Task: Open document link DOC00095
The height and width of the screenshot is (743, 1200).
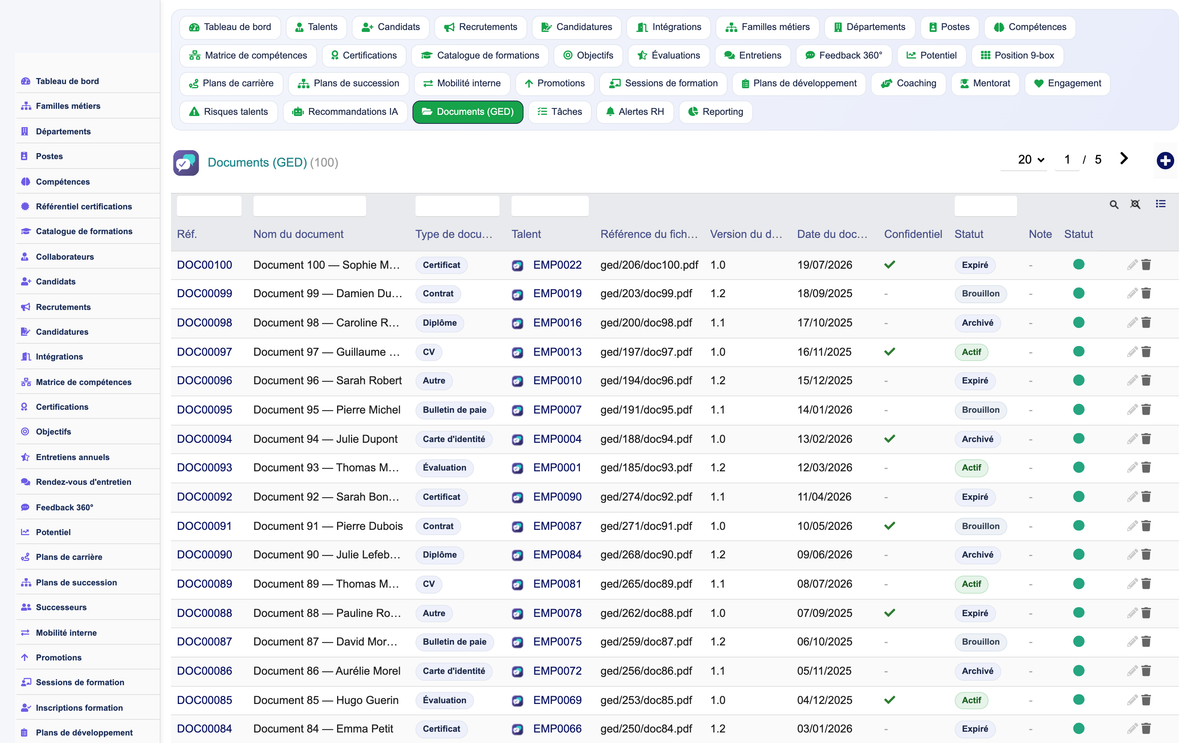Action: tap(204, 410)
